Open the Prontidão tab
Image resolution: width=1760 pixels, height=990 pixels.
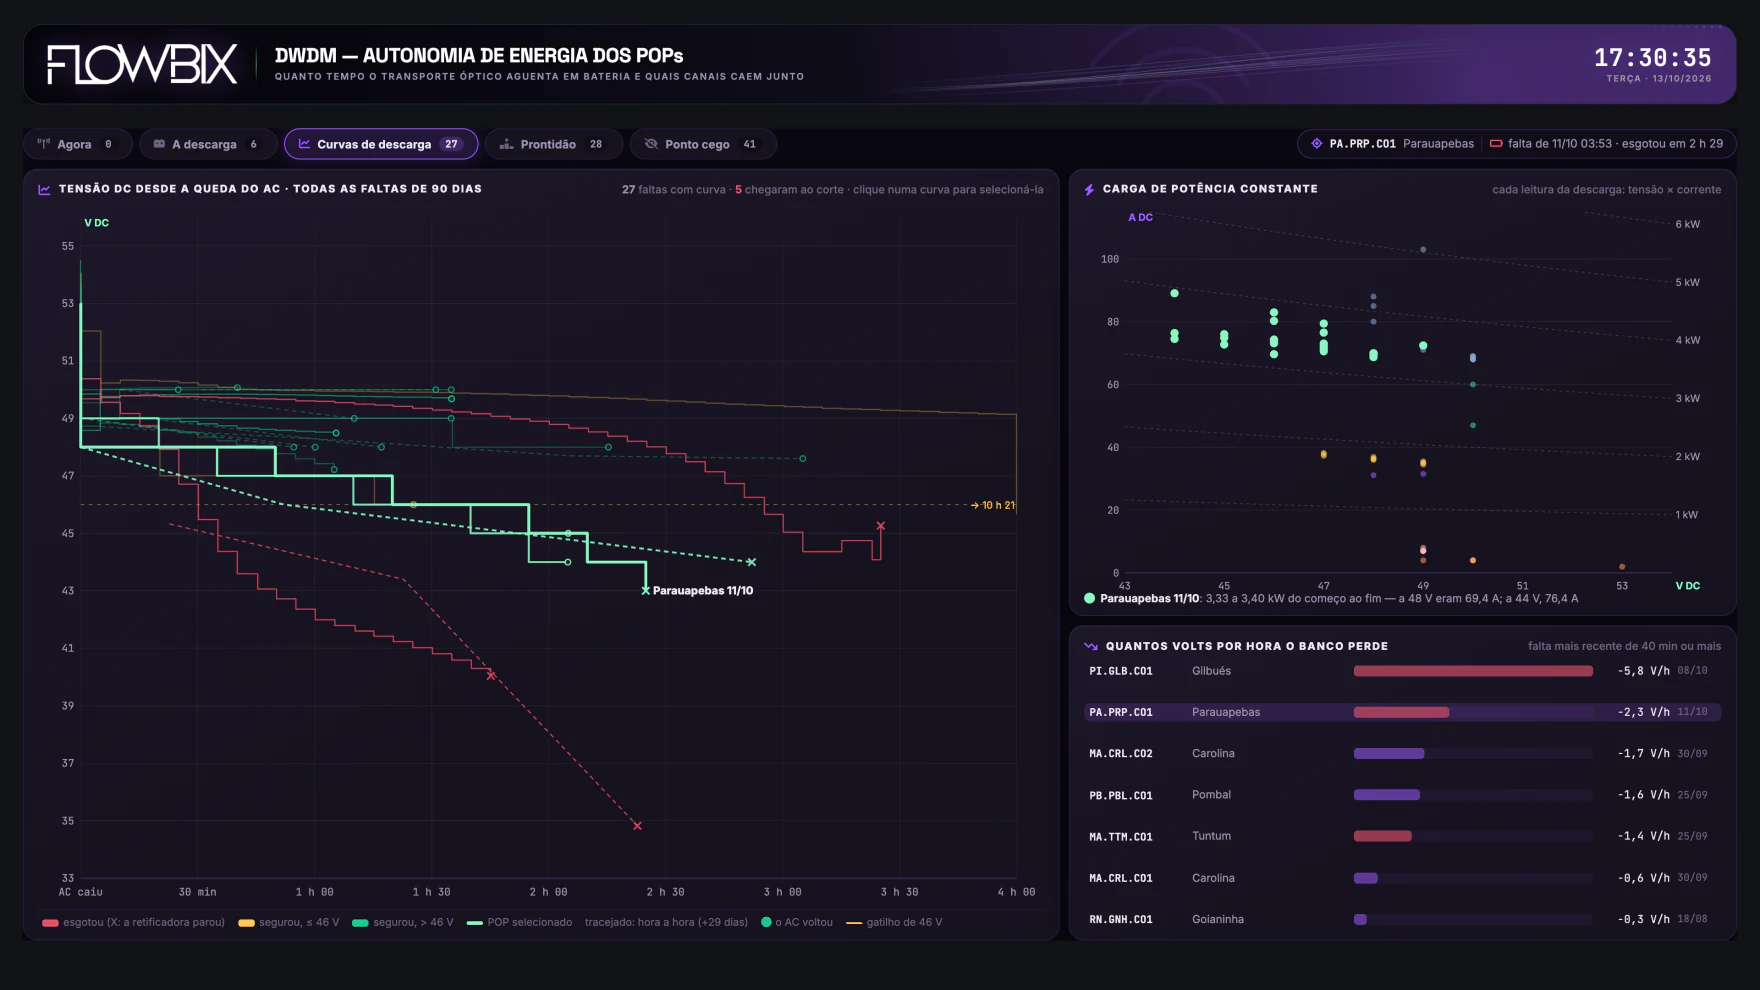click(553, 144)
